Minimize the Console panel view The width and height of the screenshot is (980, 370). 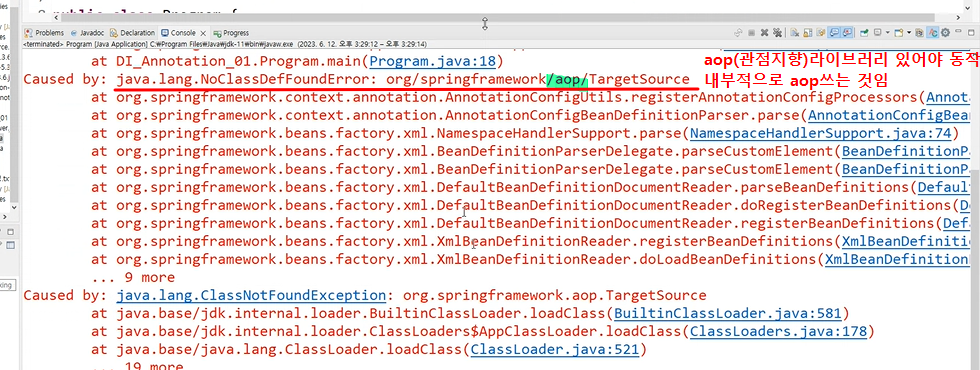pyautogui.click(x=958, y=31)
